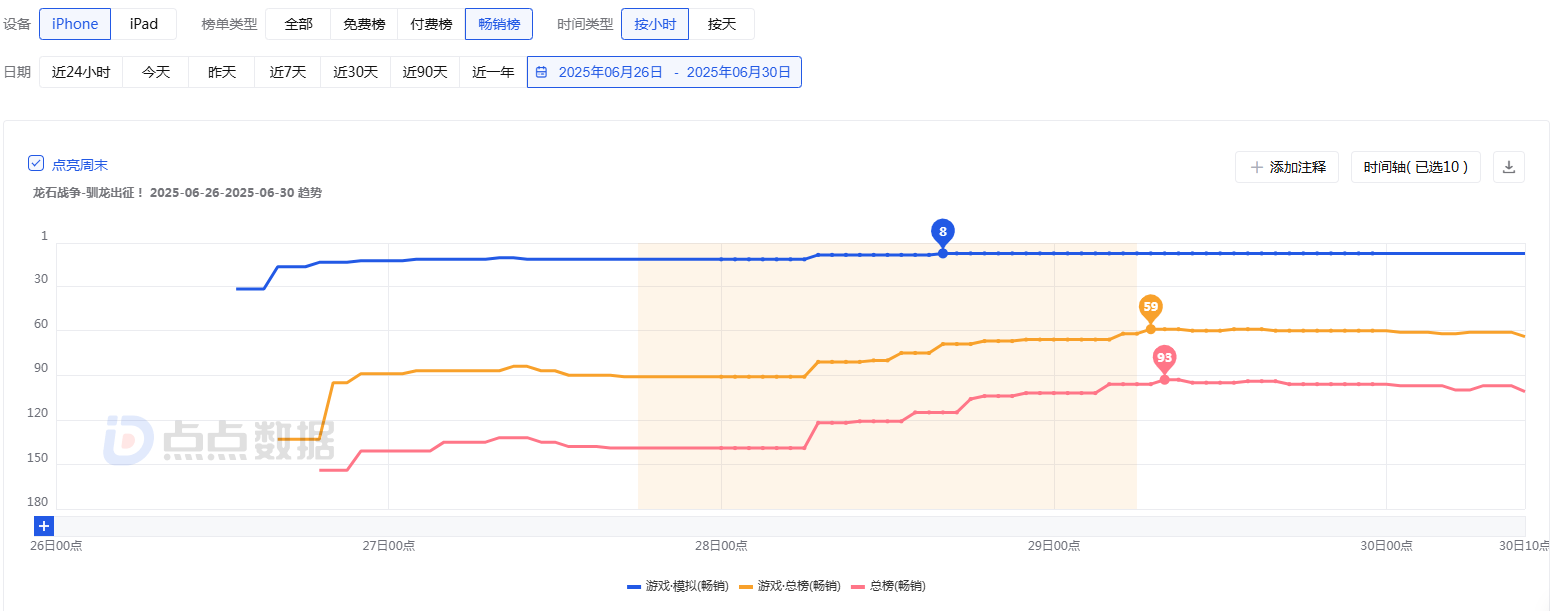
Task: Click the download chart icon
Action: point(1509,167)
